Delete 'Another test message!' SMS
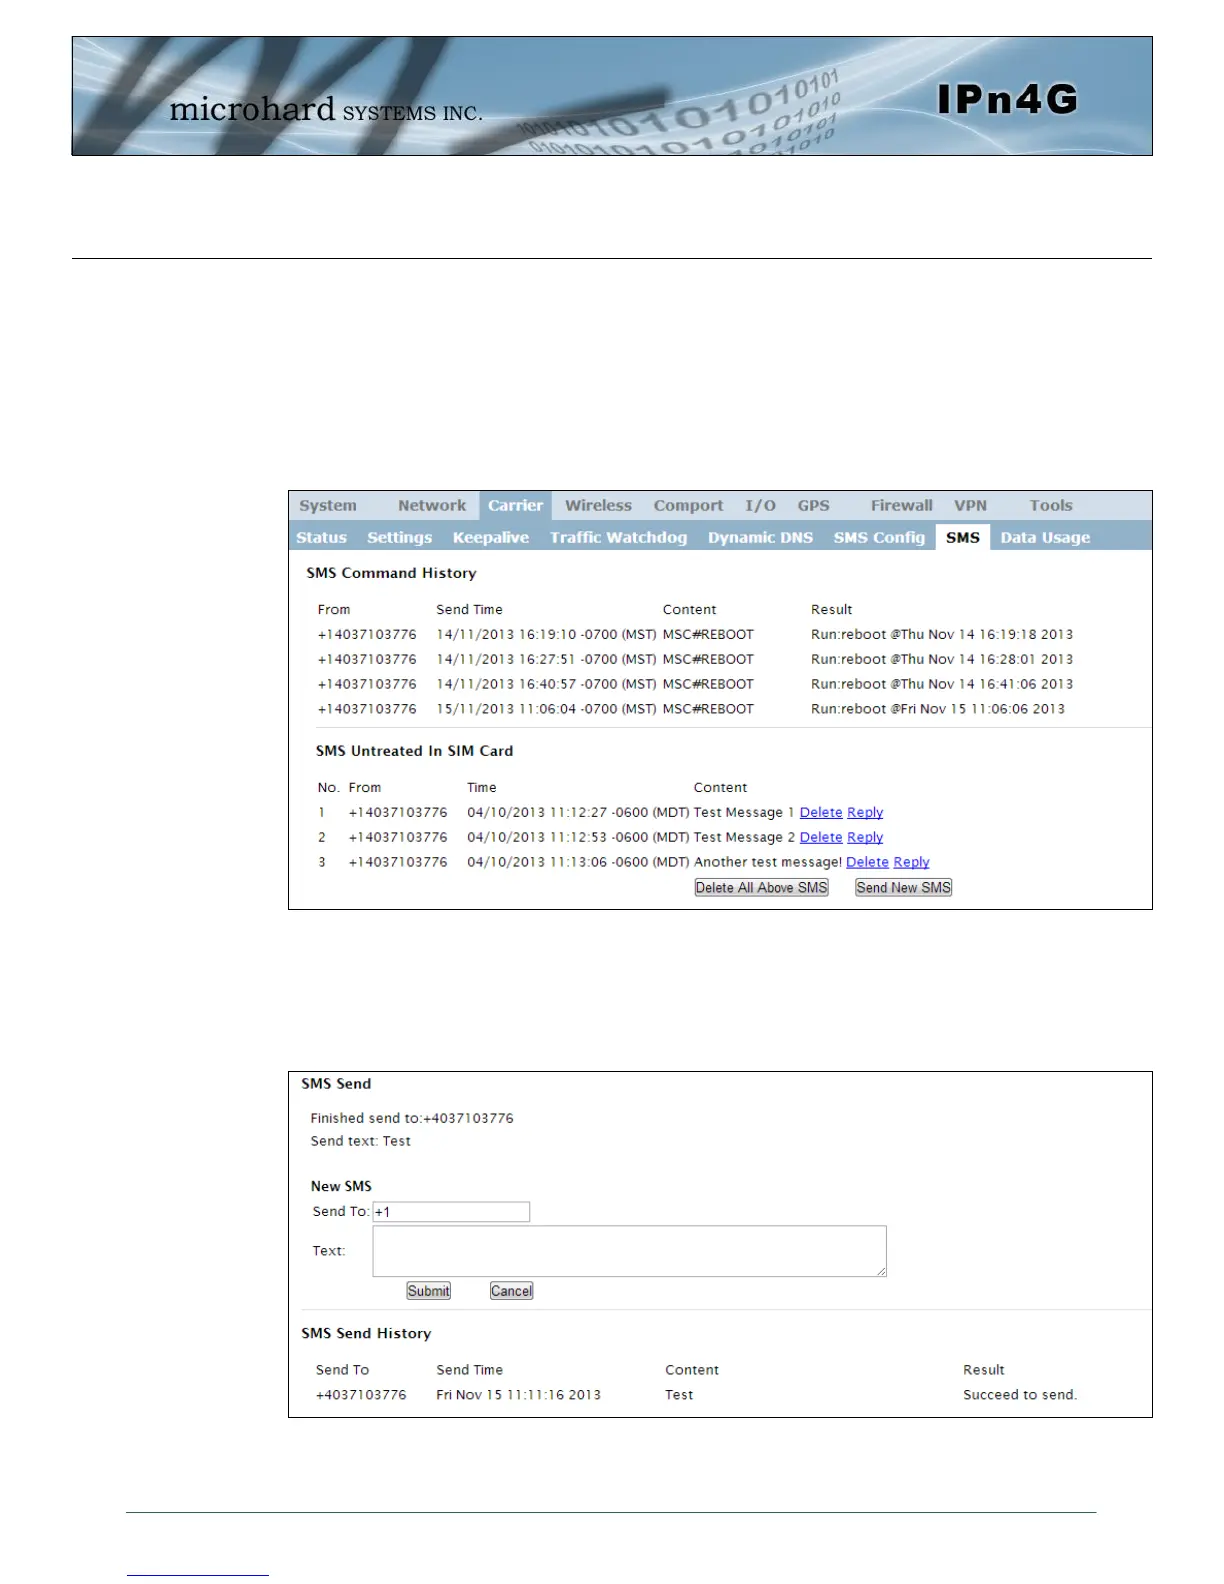Screen dimensions: 1224x1584 (867, 863)
